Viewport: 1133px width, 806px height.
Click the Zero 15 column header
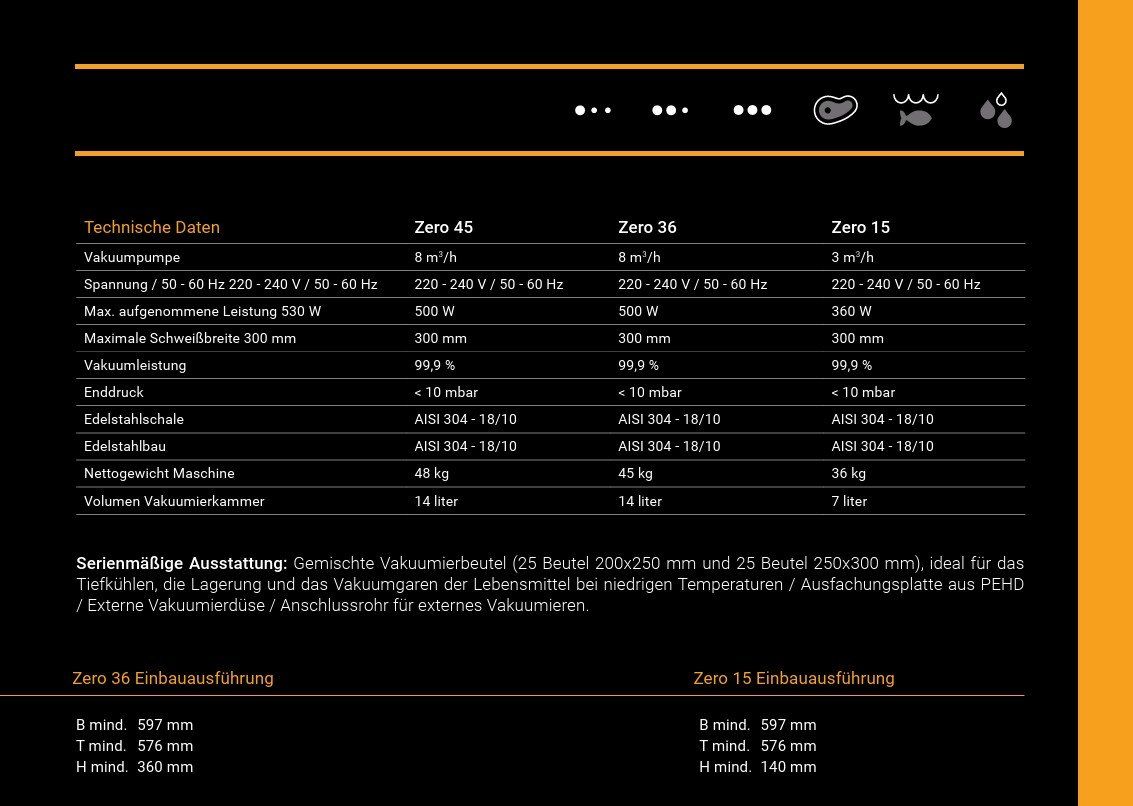(861, 227)
